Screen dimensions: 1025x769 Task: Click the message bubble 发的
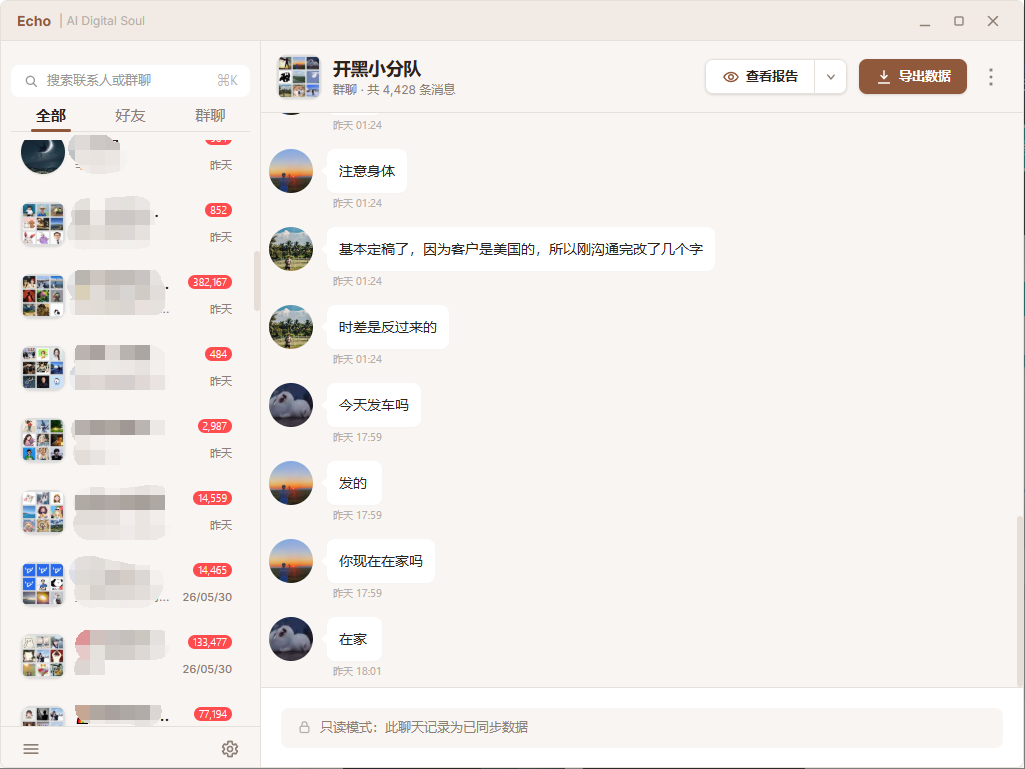(x=354, y=483)
